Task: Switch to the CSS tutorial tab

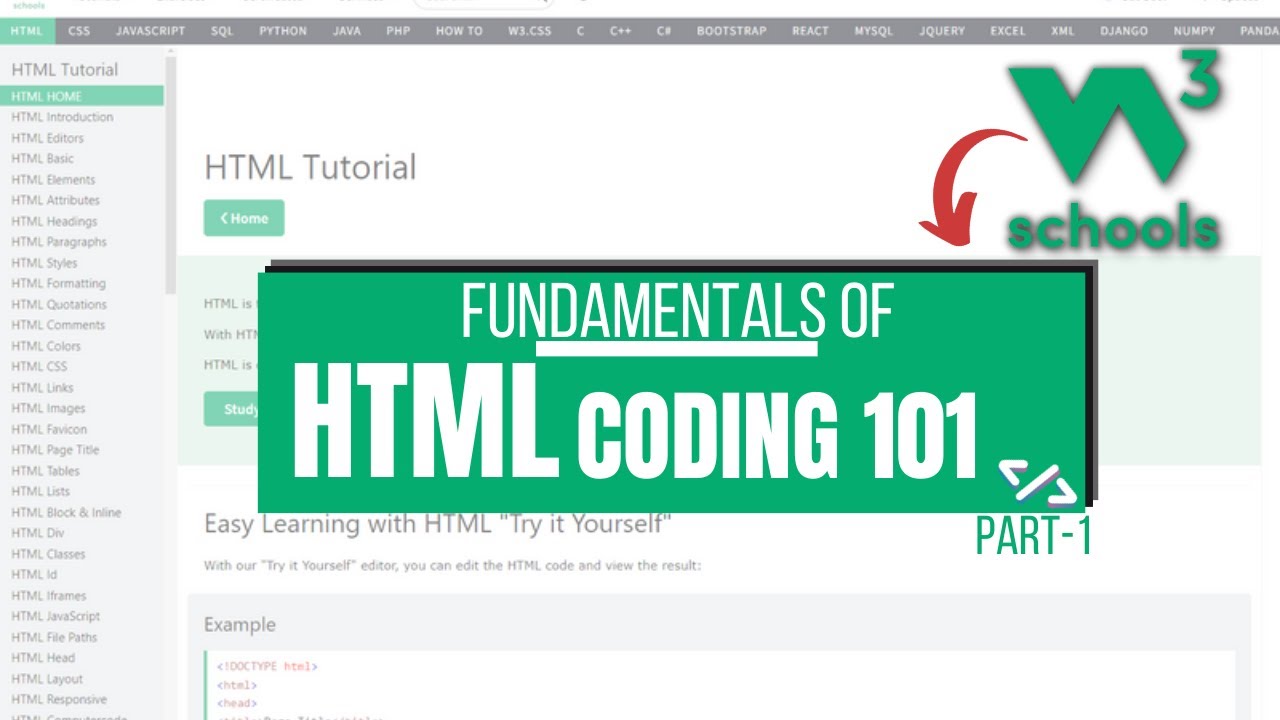Action: pos(79,31)
